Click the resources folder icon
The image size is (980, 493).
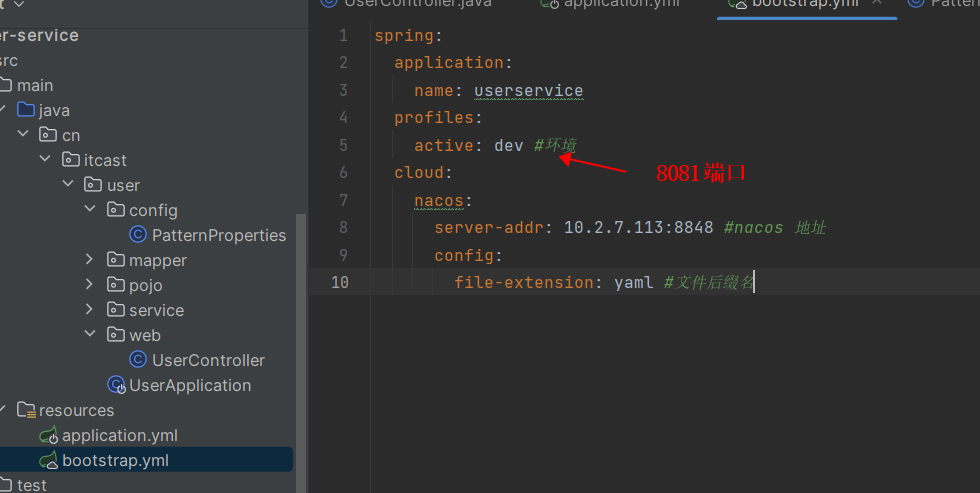(27, 410)
